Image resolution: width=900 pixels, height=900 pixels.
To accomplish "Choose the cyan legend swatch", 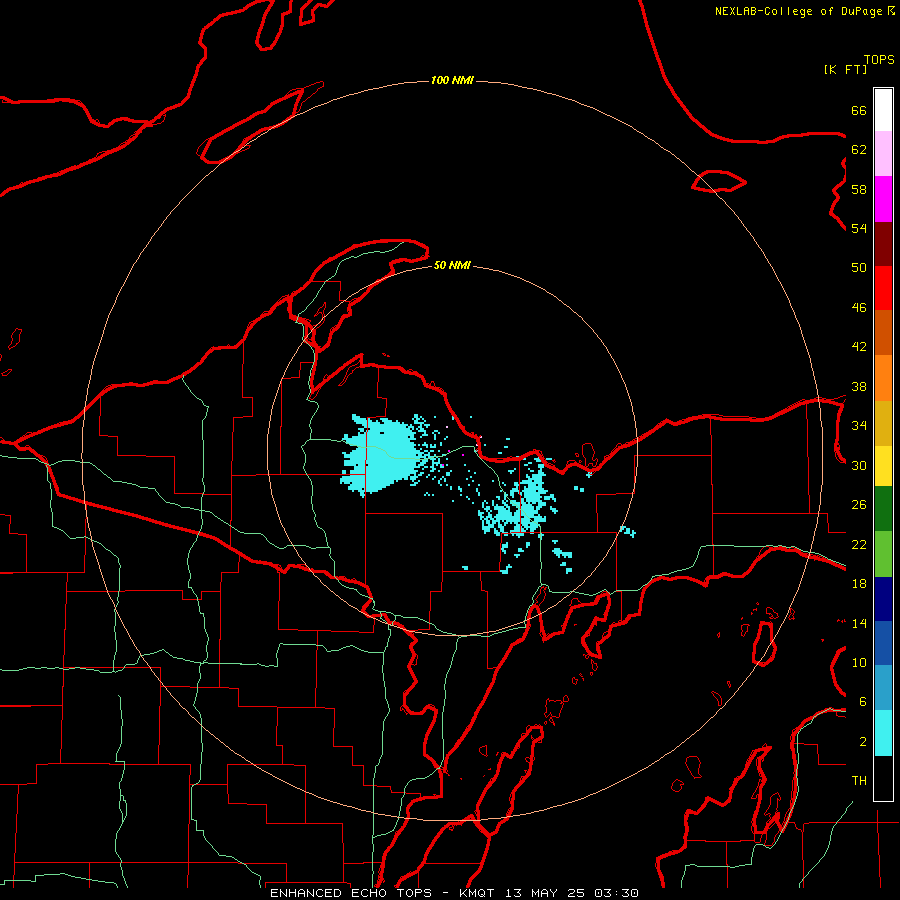I will pyautogui.click(x=883, y=733).
